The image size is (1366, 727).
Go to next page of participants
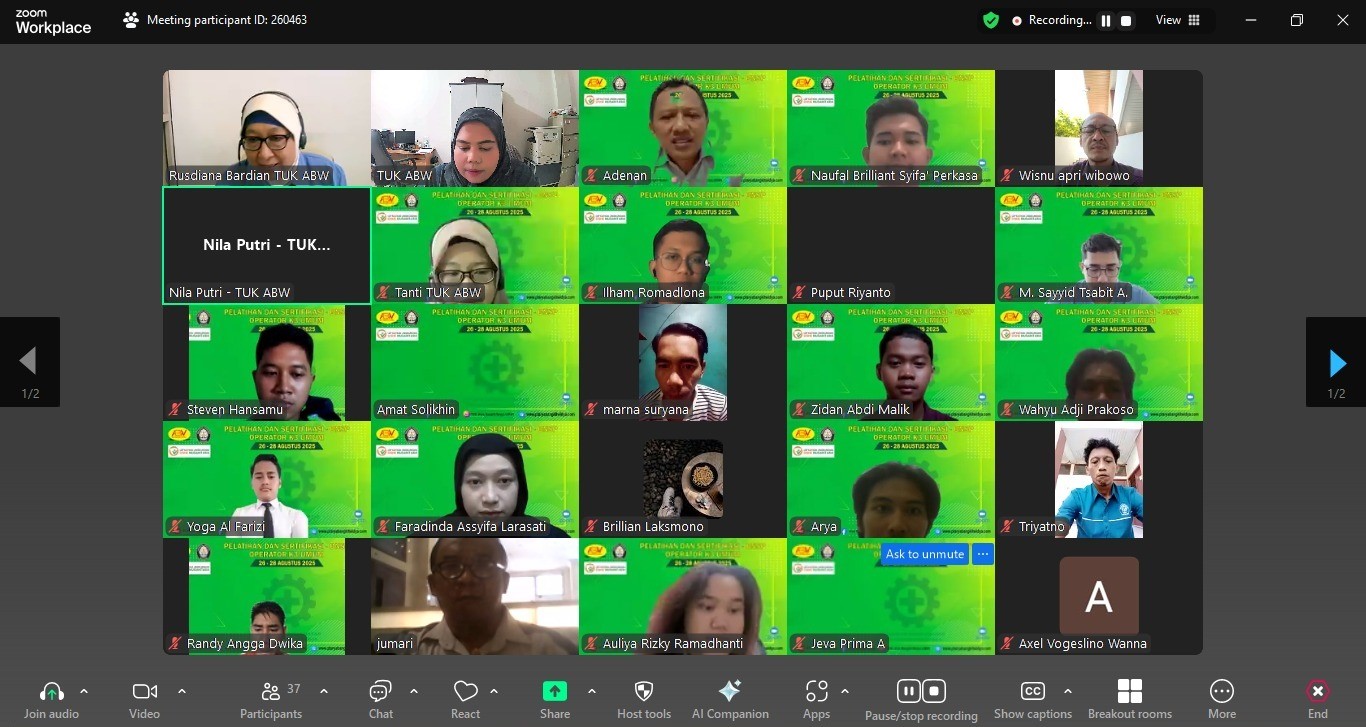[1336, 363]
